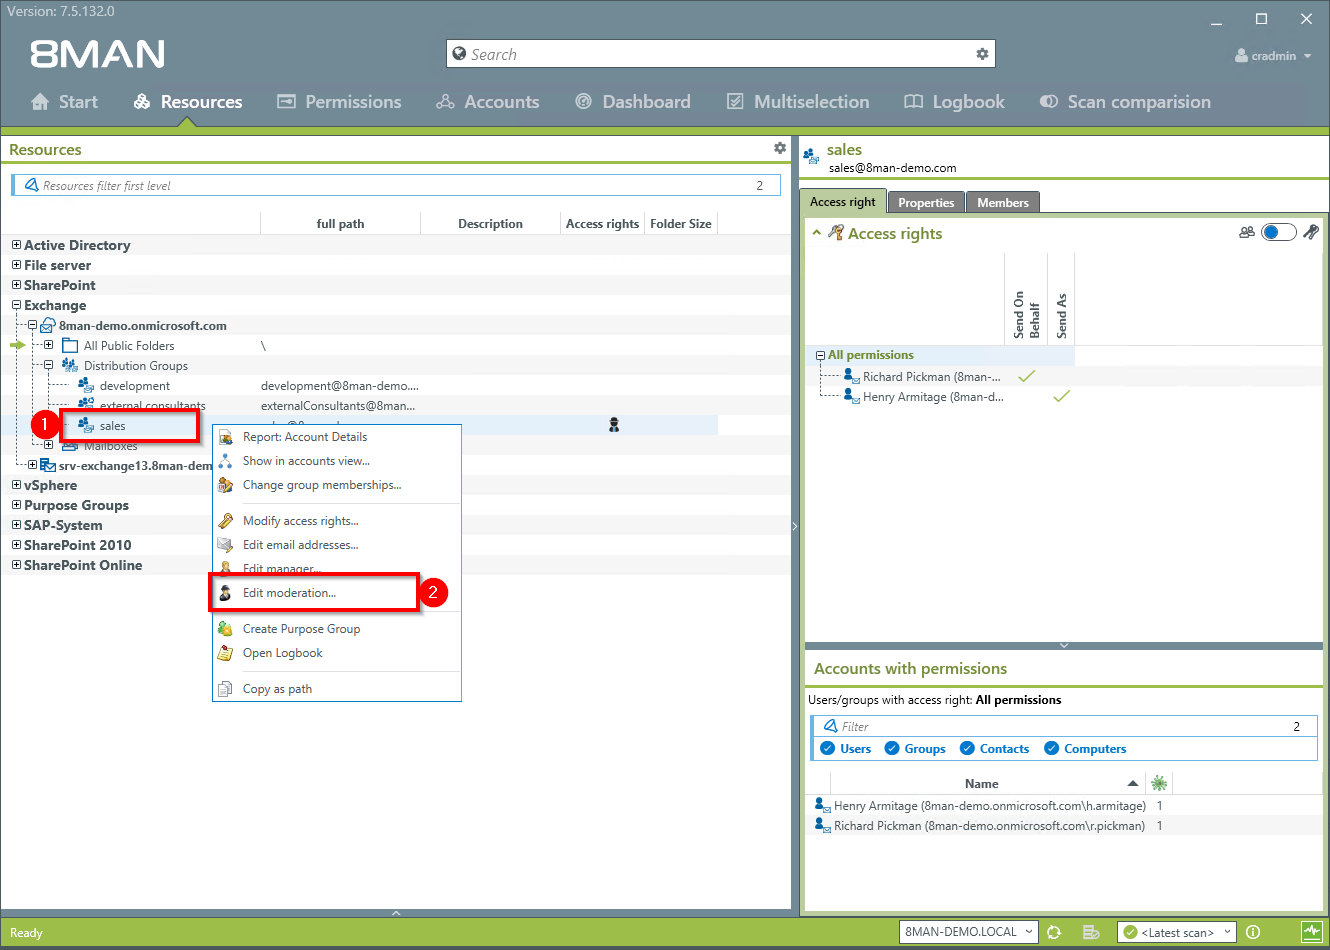Collapse the Distribution Groups node
The width and height of the screenshot is (1330, 950).
click(x=47, y=365)
